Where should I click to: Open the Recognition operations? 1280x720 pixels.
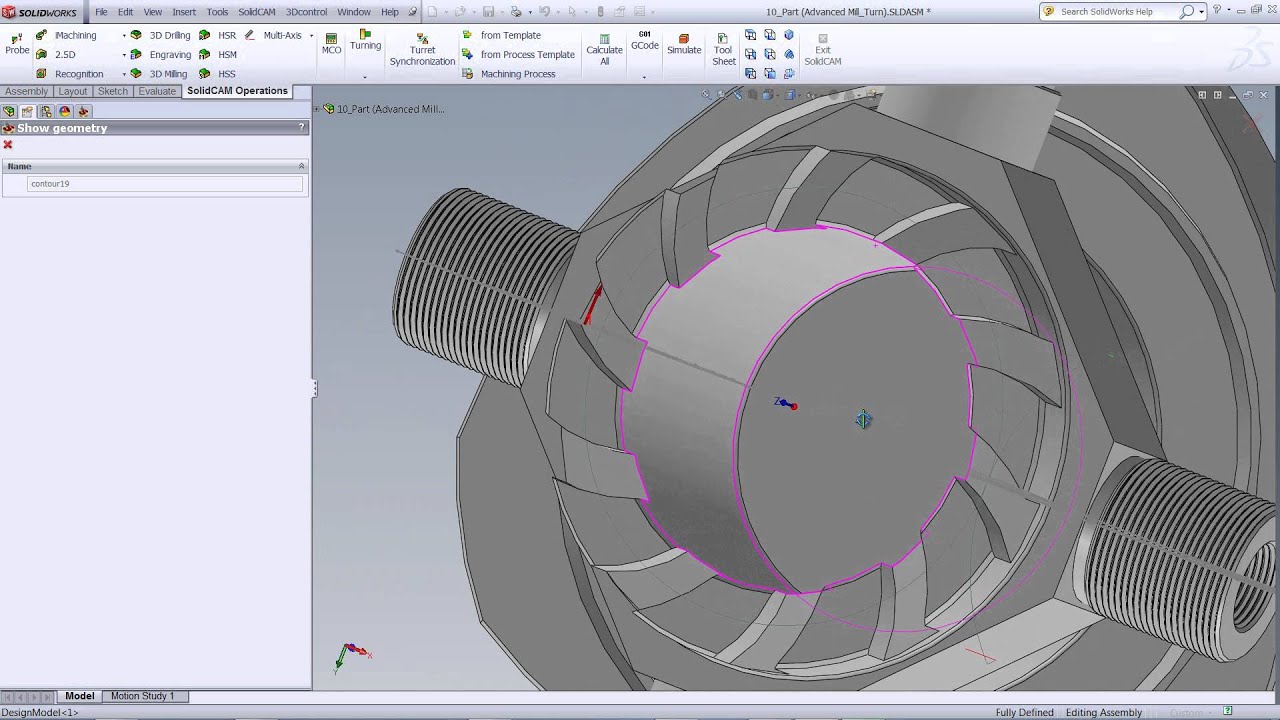pyautogui.click(x=70, y=73)
